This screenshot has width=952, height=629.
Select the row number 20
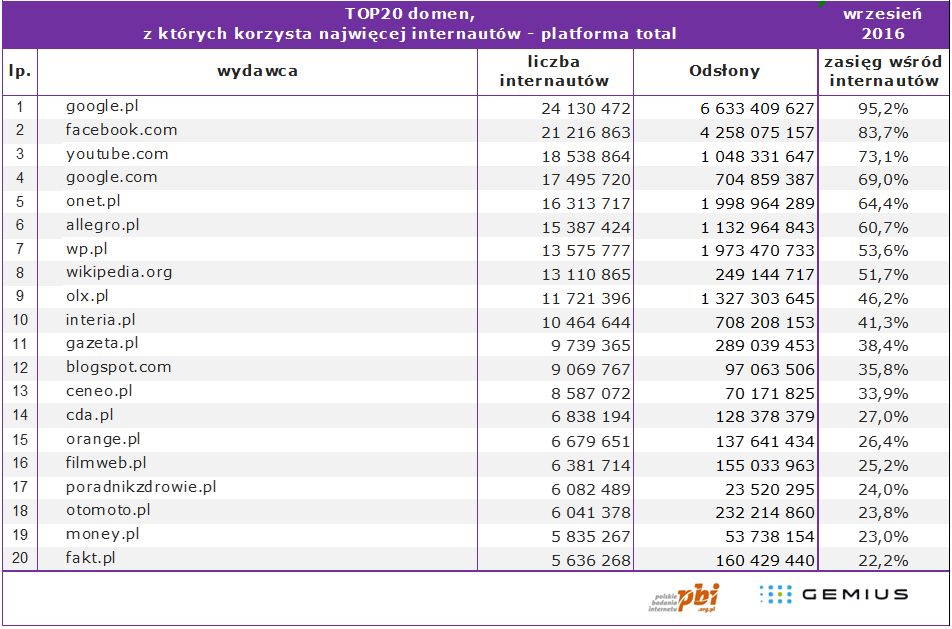tap(20, 559)
